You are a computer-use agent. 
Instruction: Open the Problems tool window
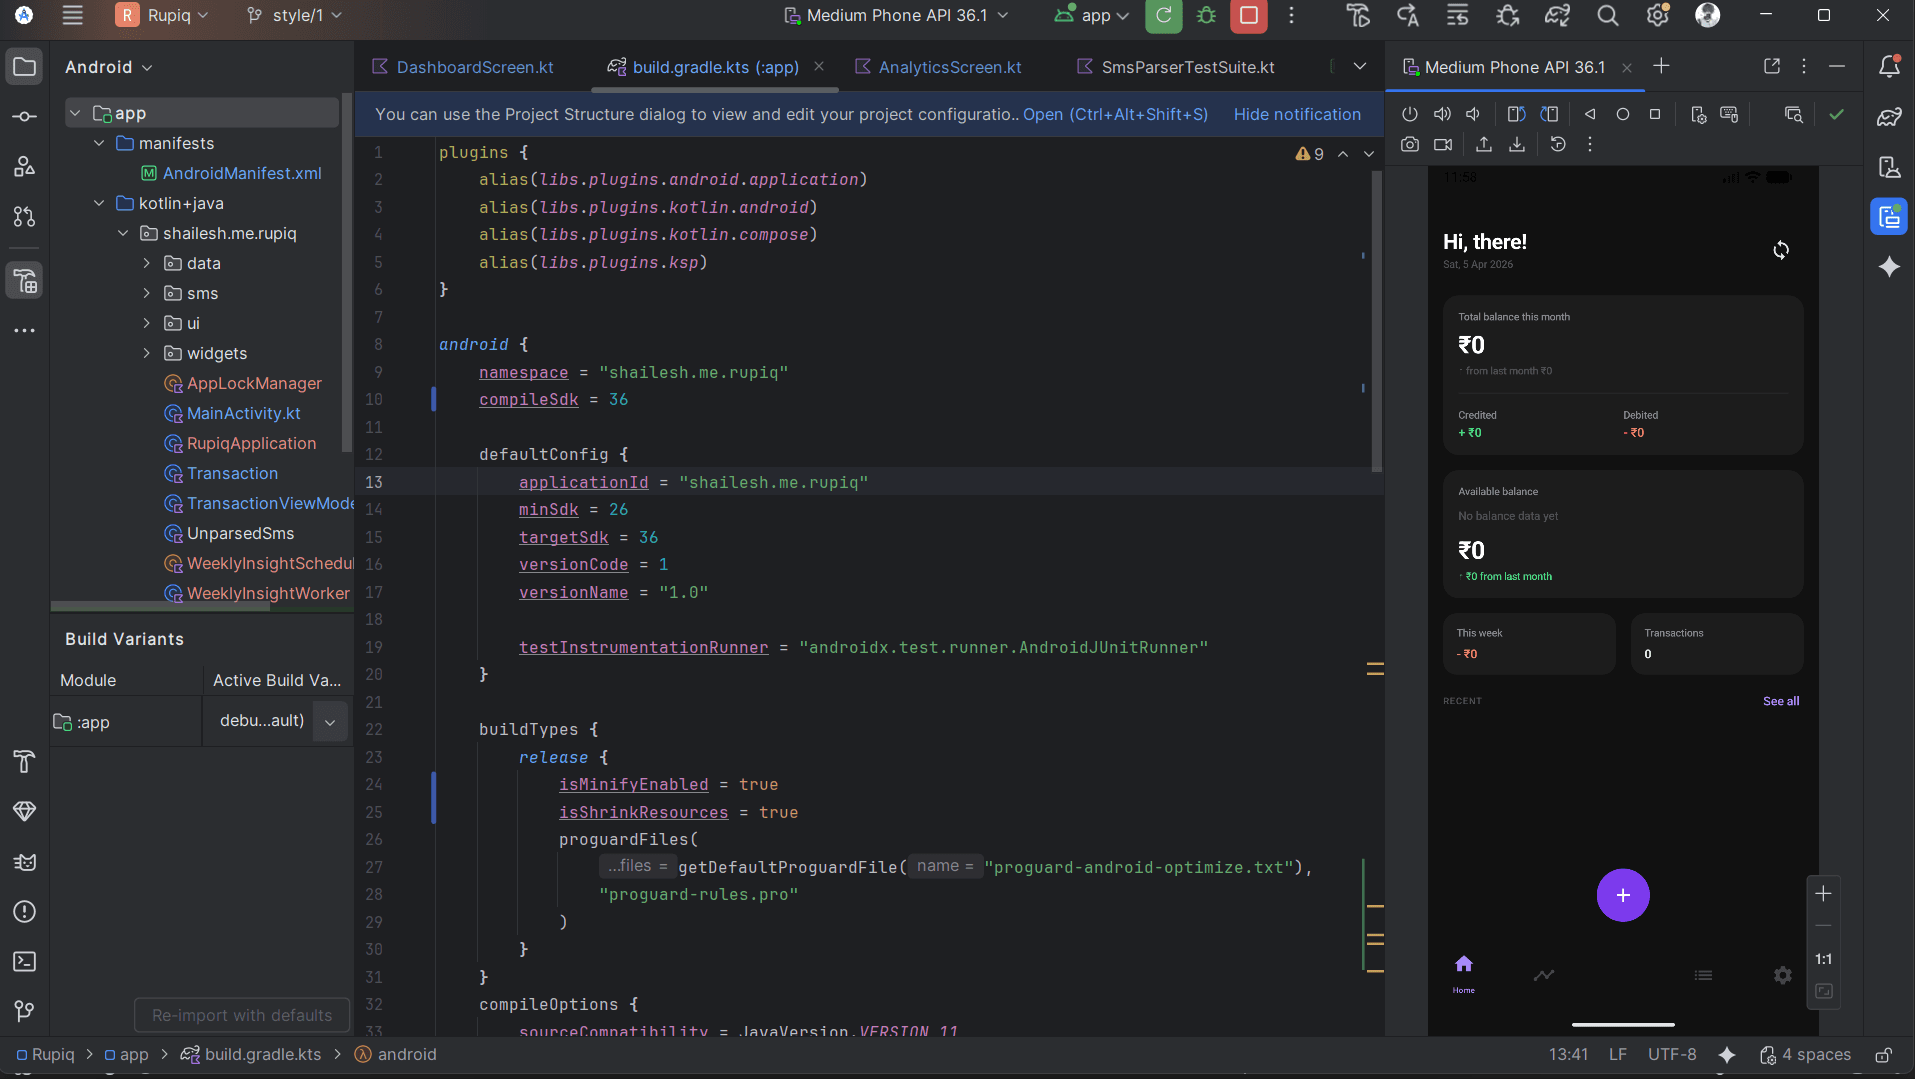pyautogui.click(x=25, y=912)
